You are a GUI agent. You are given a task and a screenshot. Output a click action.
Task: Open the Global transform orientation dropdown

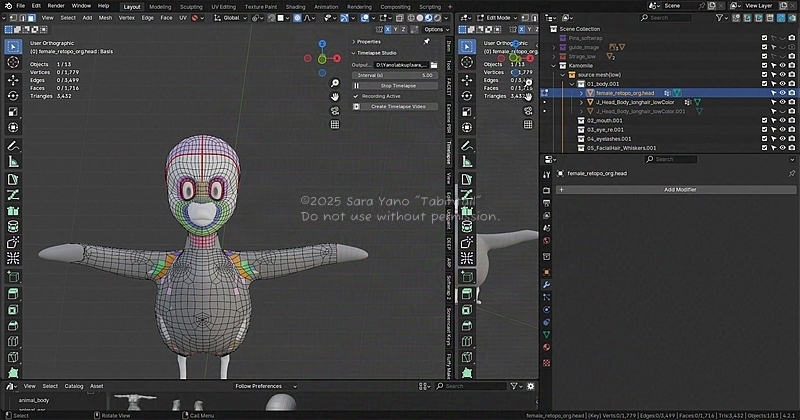pos(230,17)
